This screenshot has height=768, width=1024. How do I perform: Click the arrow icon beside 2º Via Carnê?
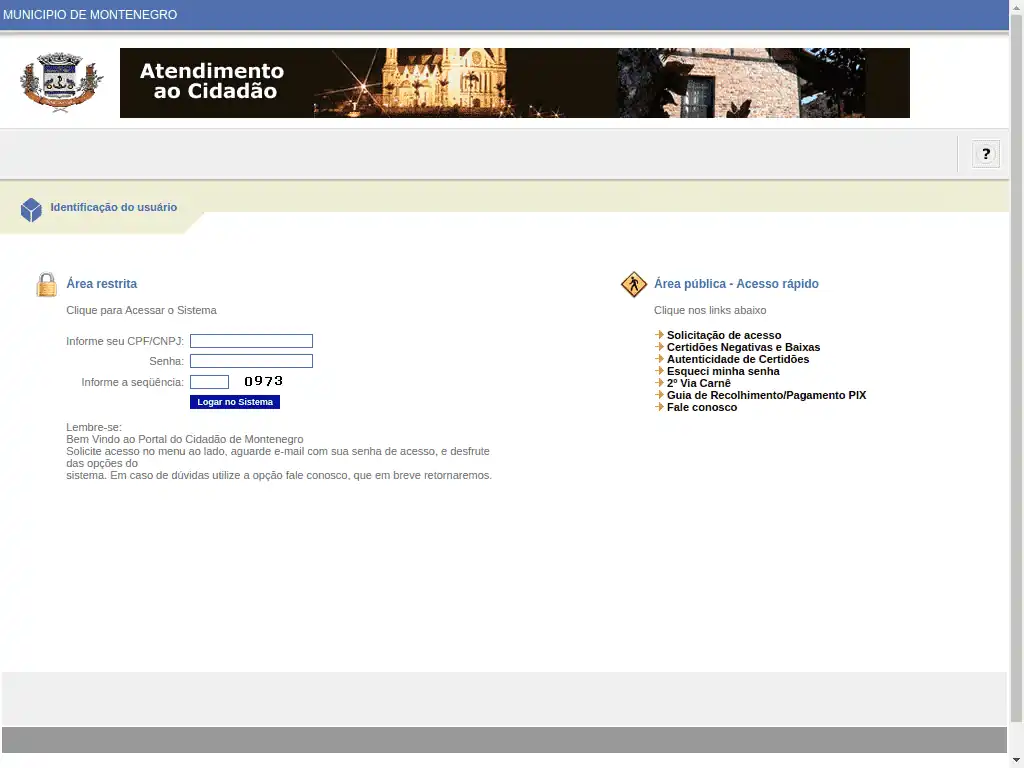click(x=659, y=383)
